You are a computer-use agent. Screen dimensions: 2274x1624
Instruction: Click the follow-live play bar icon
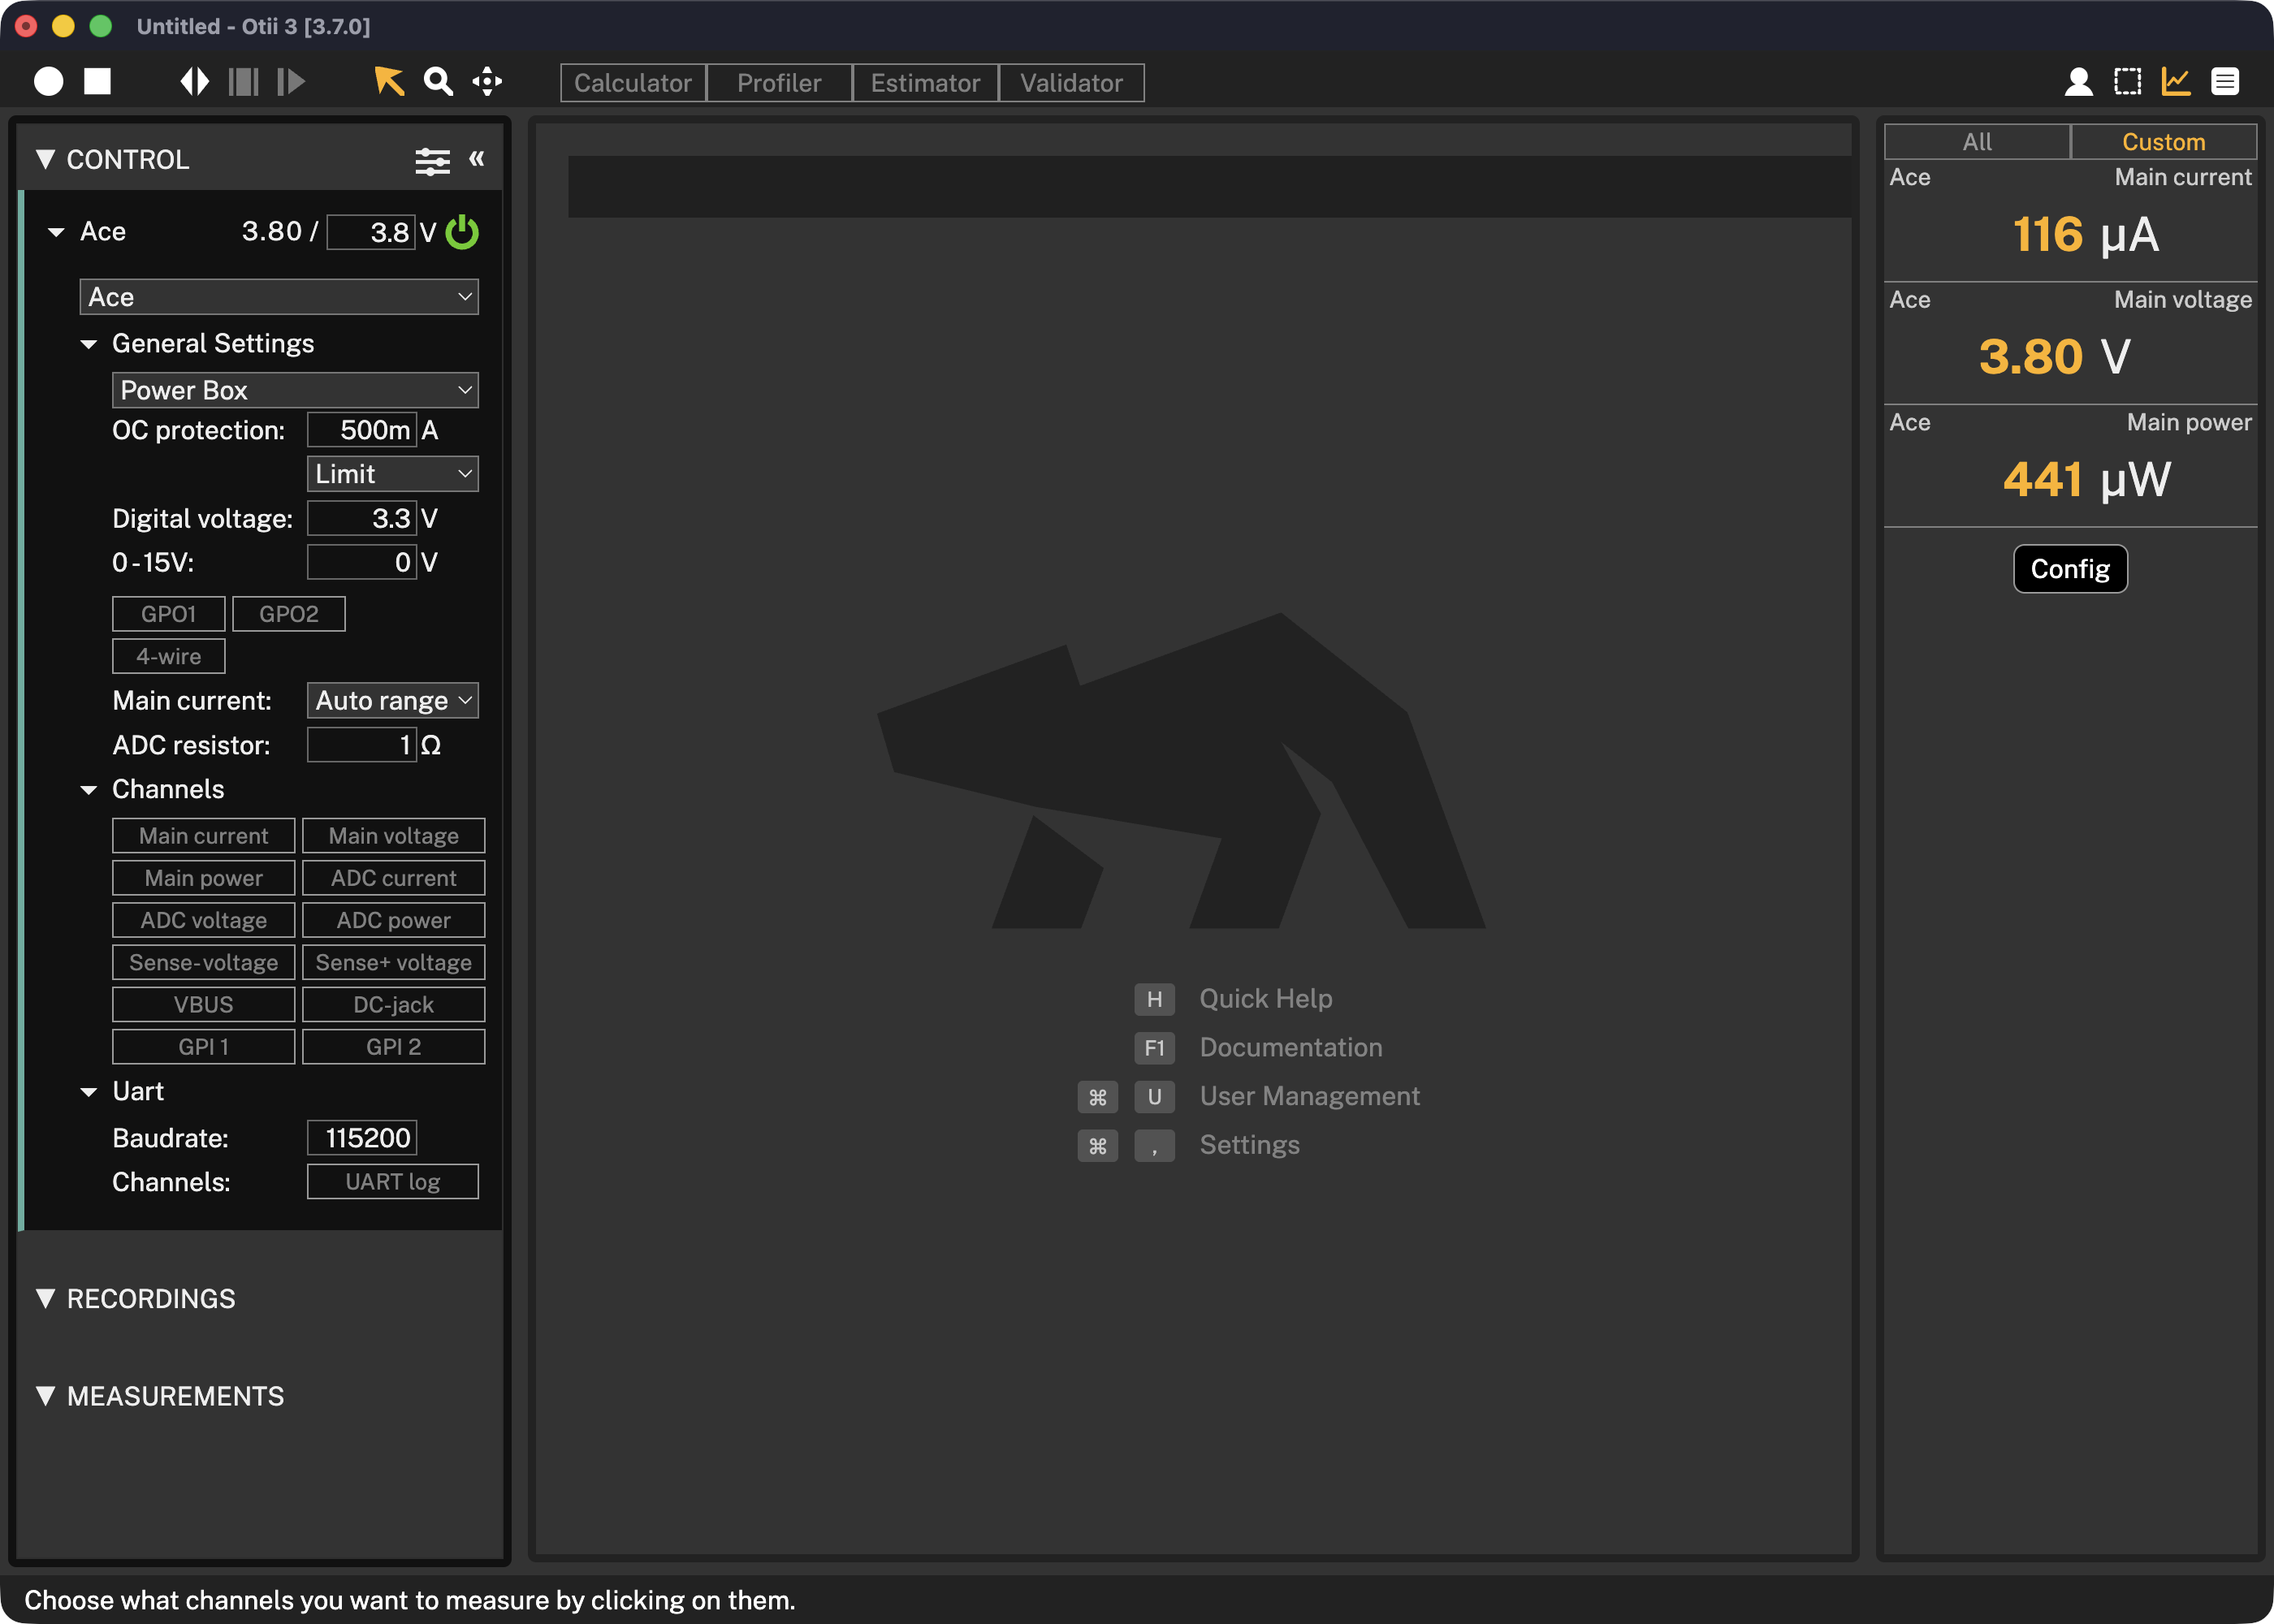(x=291, y=82)
